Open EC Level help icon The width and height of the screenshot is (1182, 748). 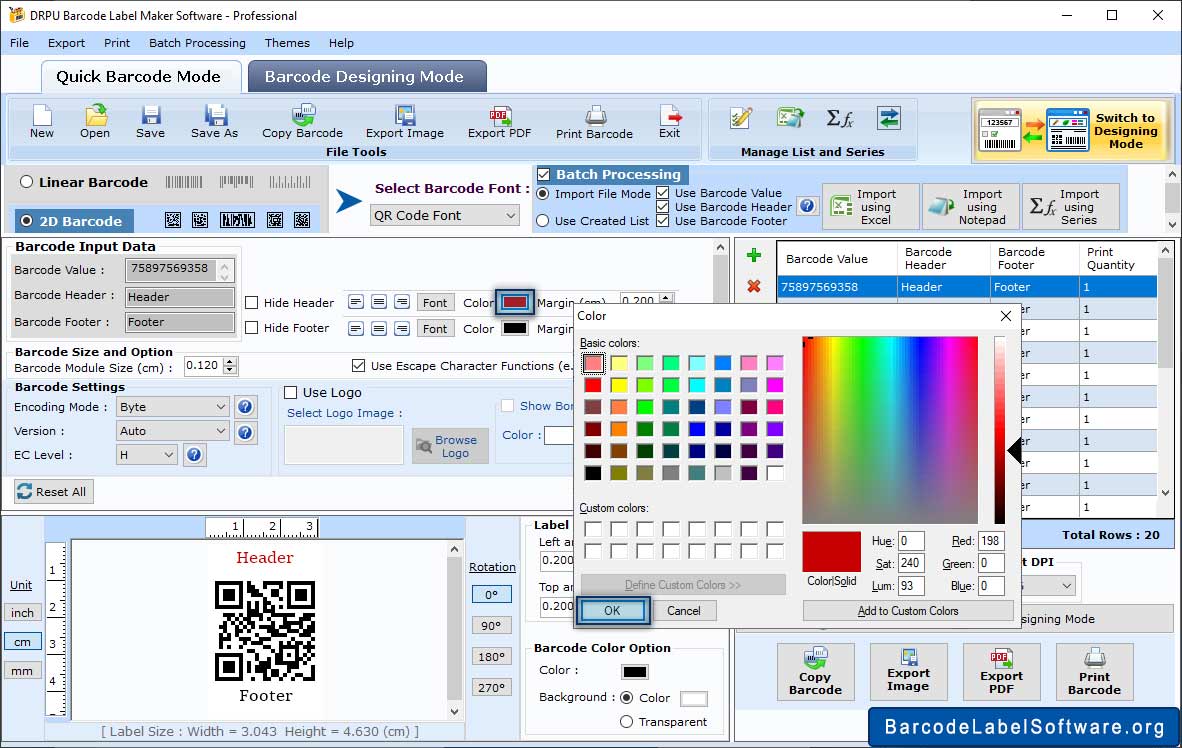pos(194,455)
